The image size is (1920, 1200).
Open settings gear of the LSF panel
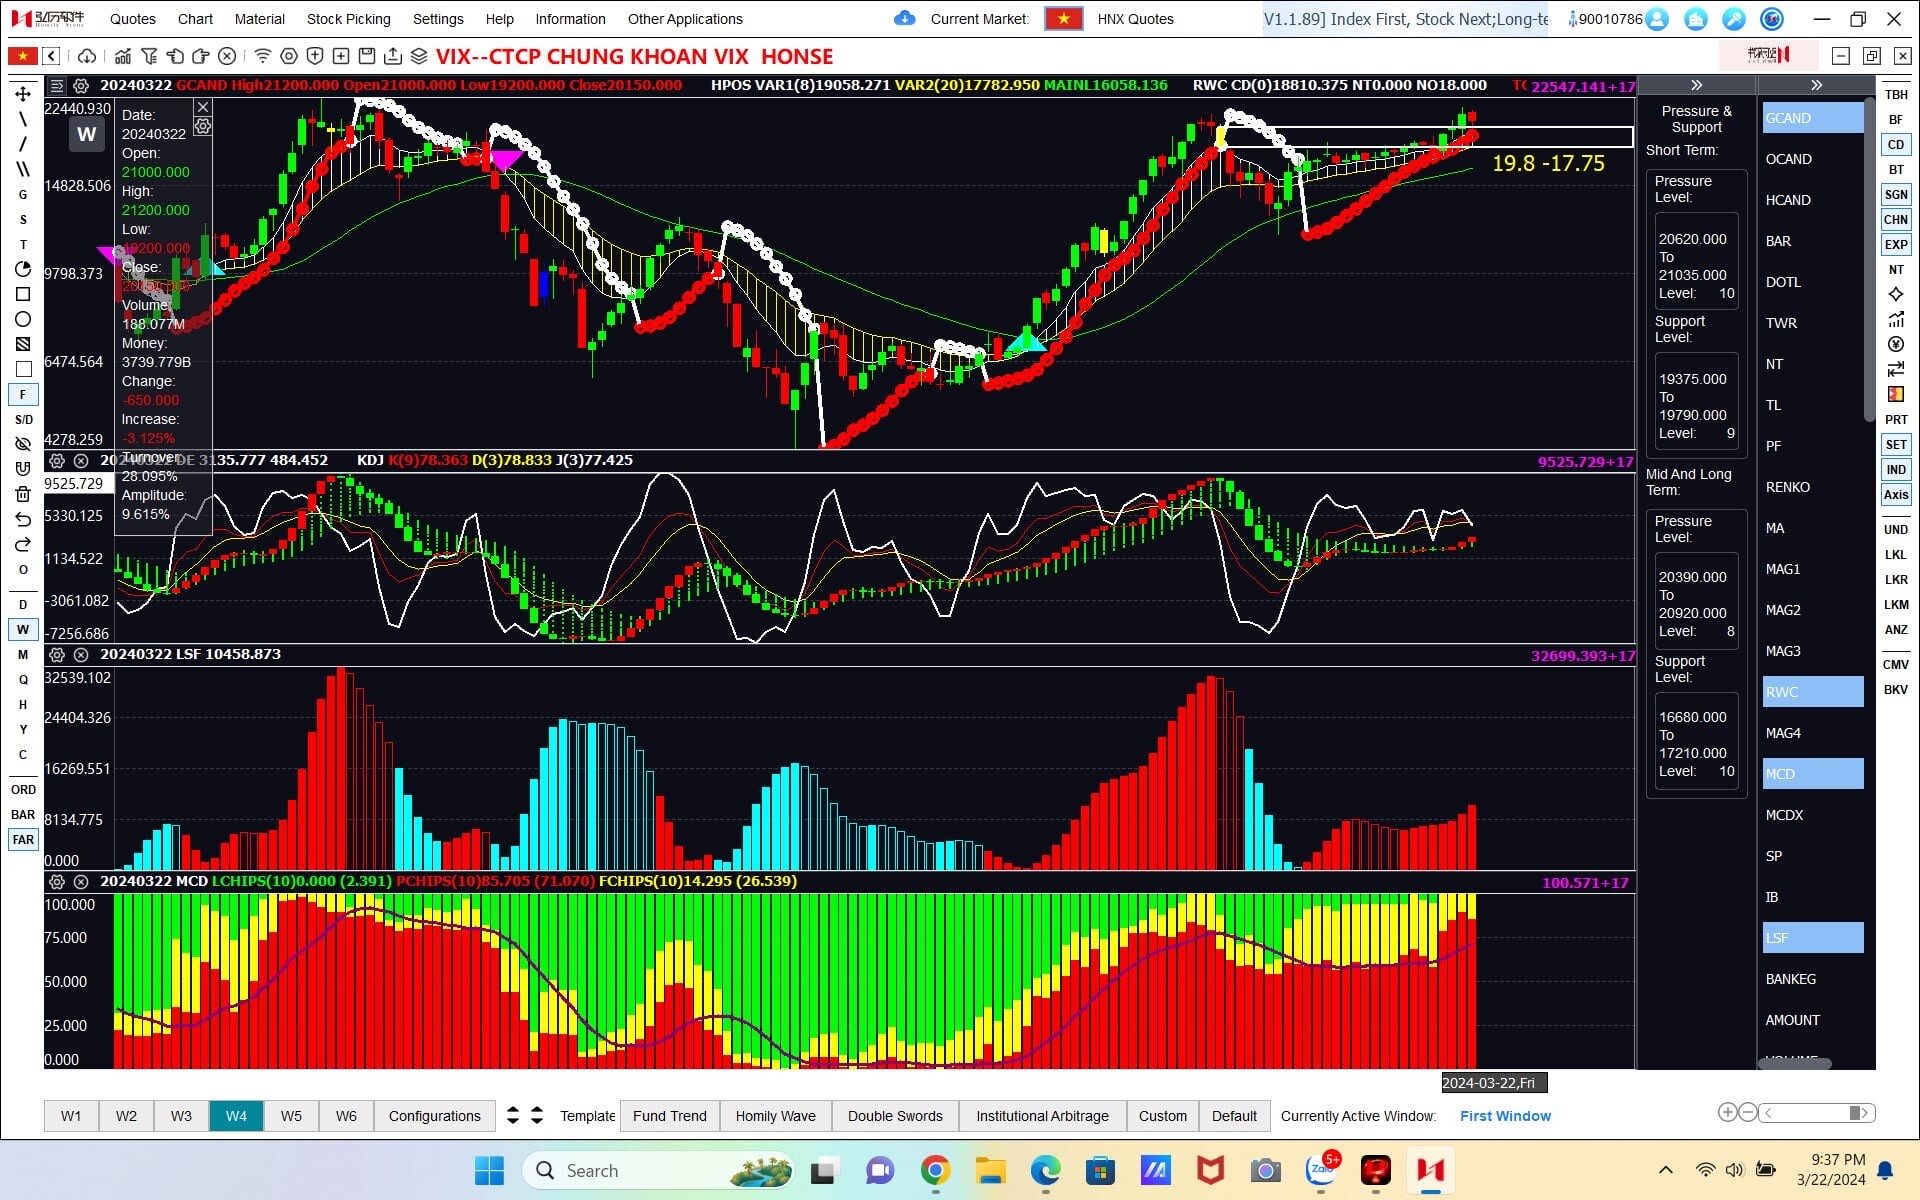57,655
